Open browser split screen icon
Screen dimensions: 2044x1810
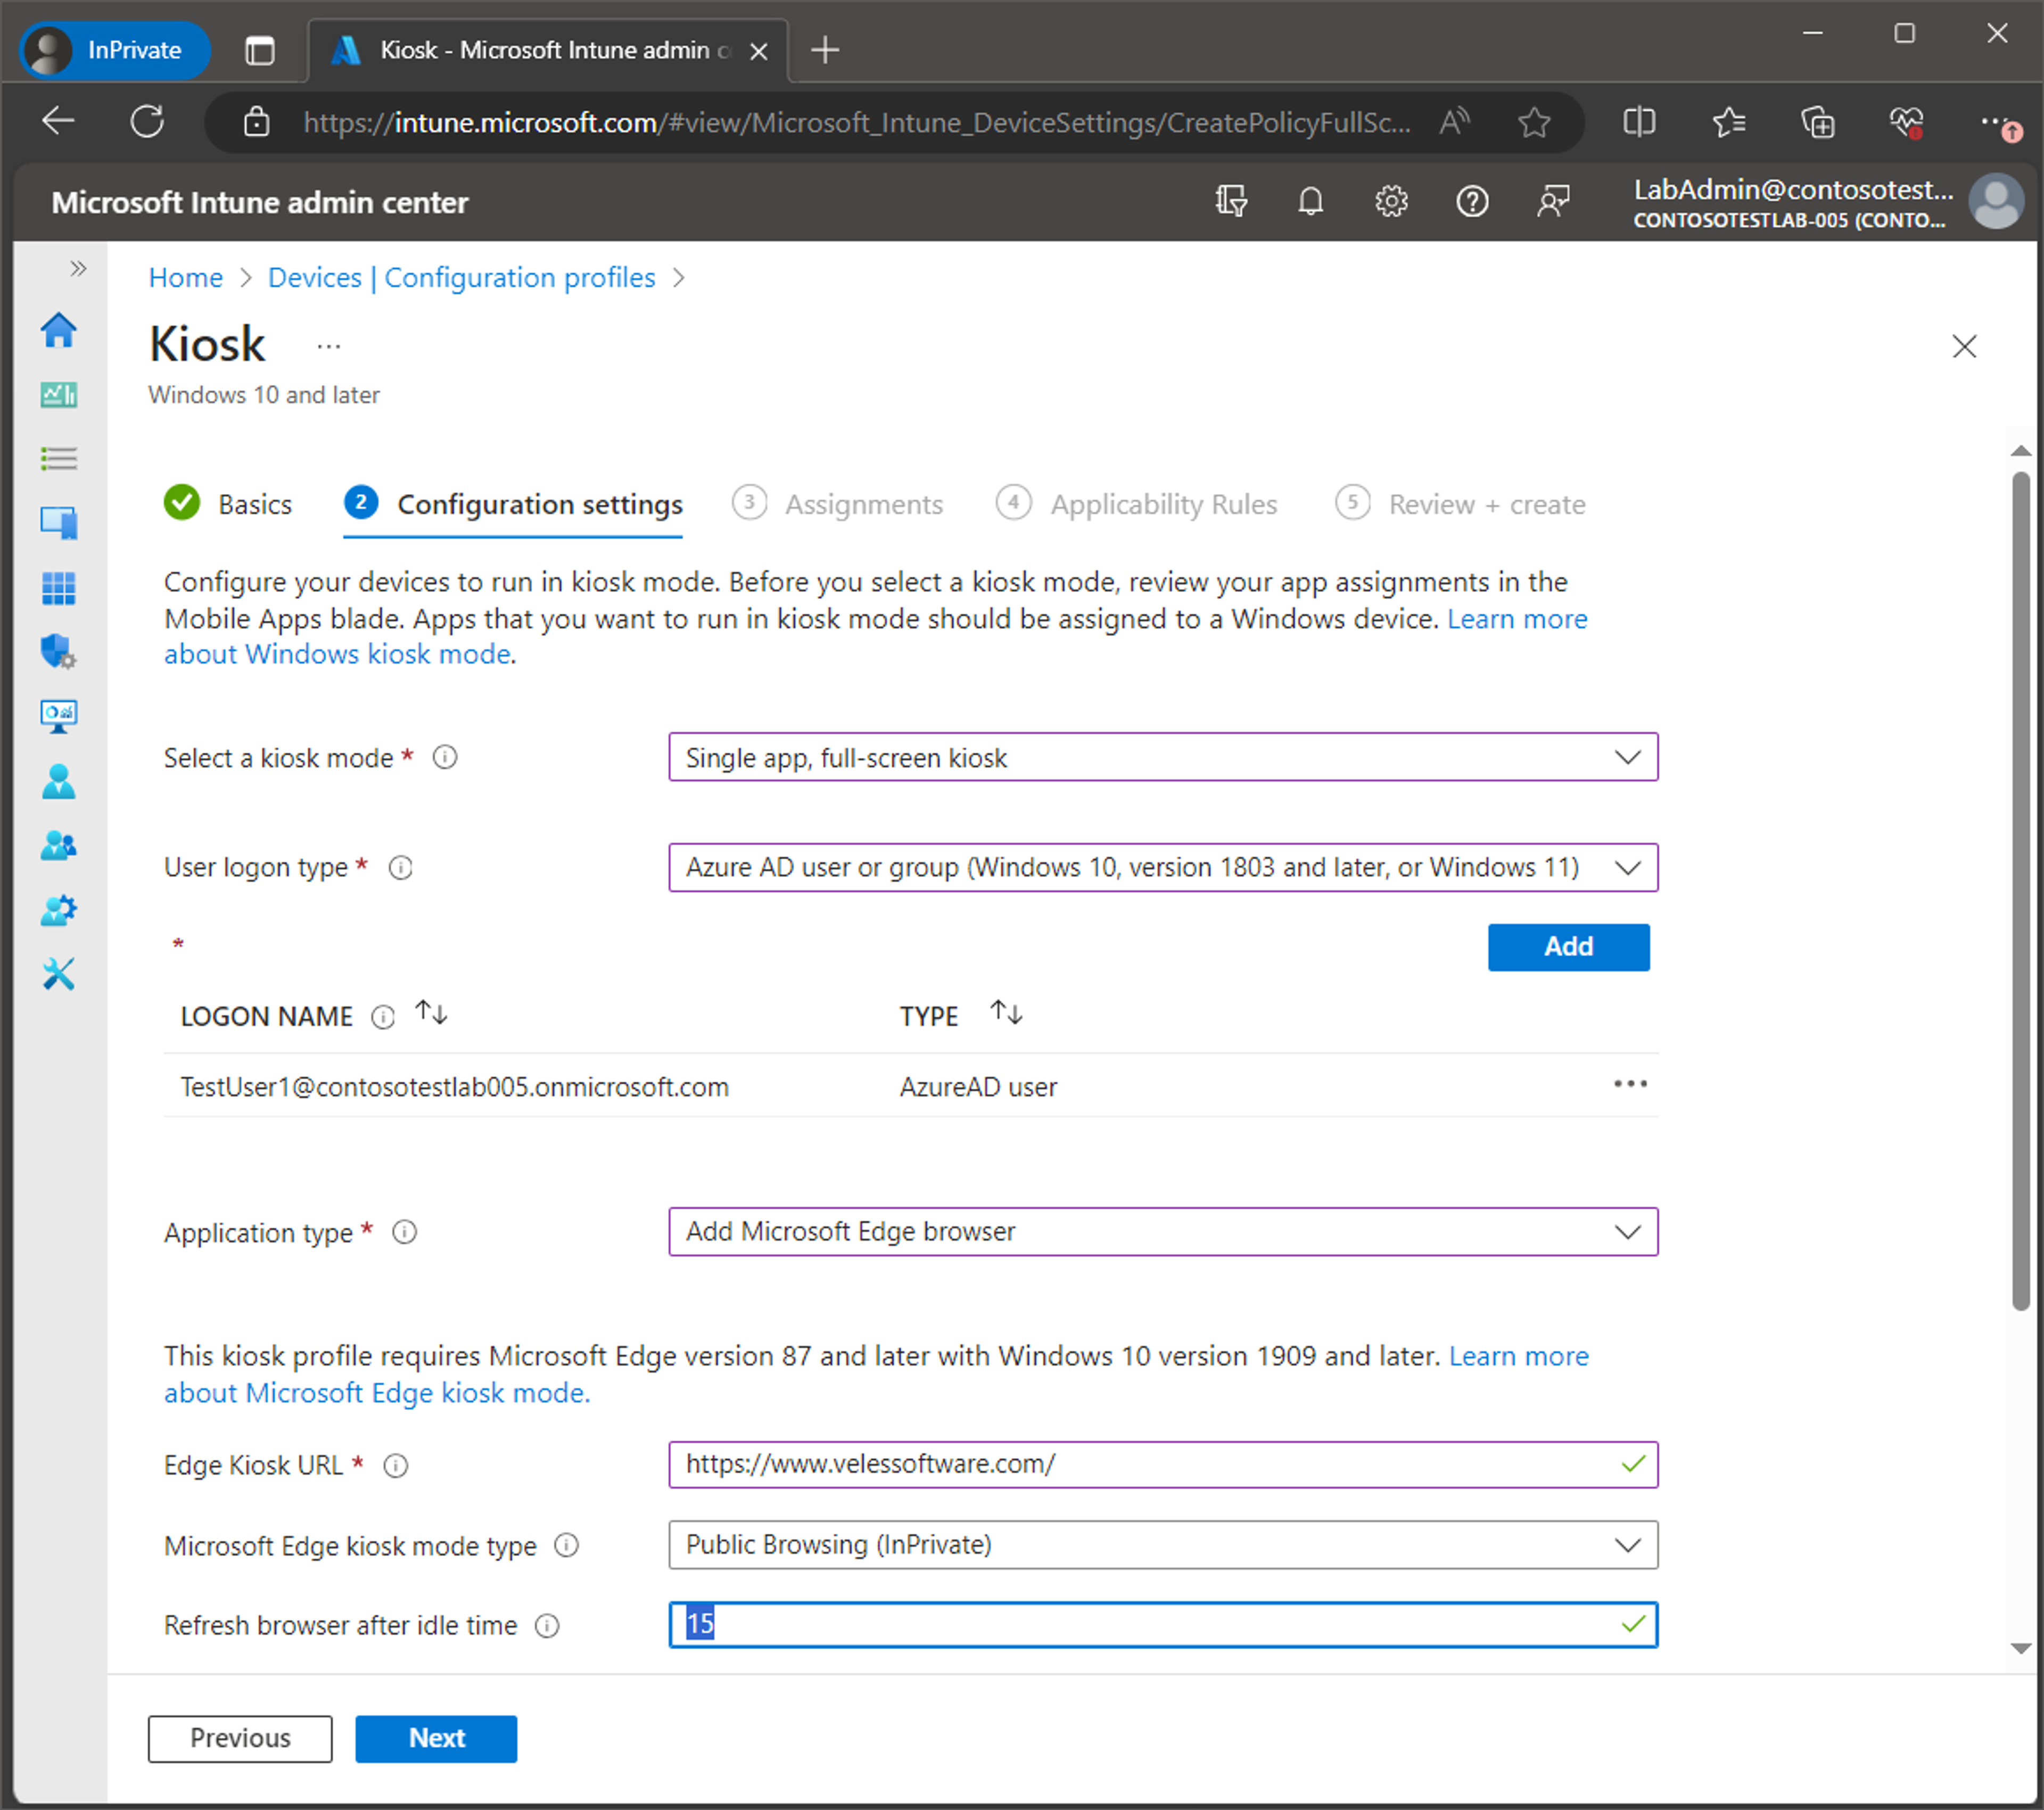(1639, 122)
